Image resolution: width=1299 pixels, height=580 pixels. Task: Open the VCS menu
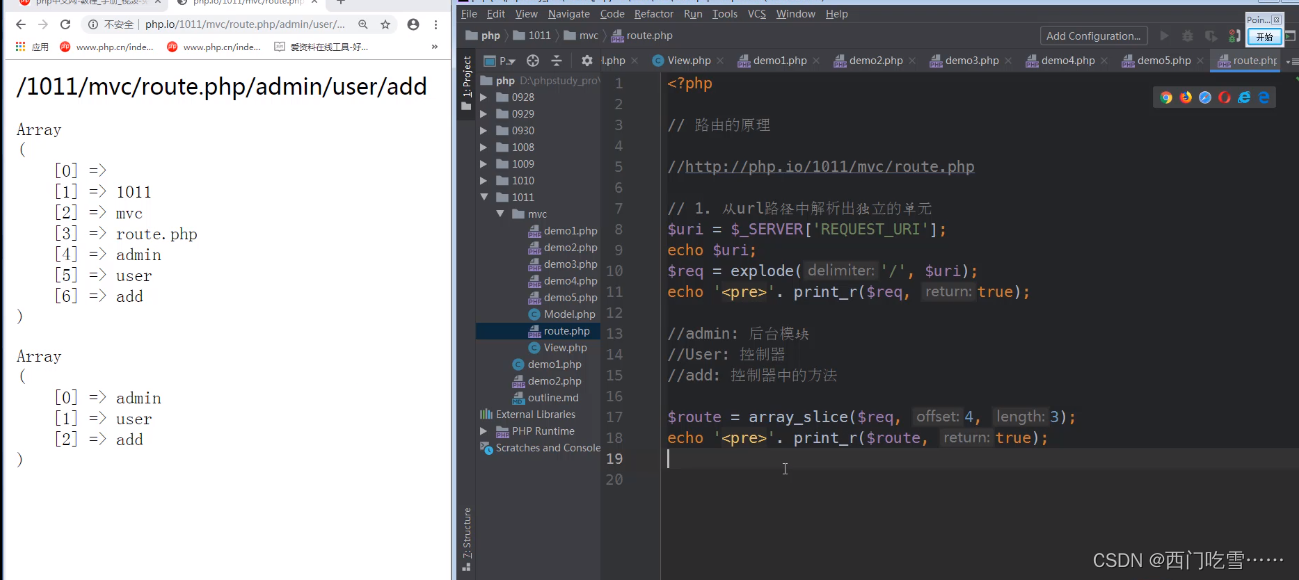point(757,14)
